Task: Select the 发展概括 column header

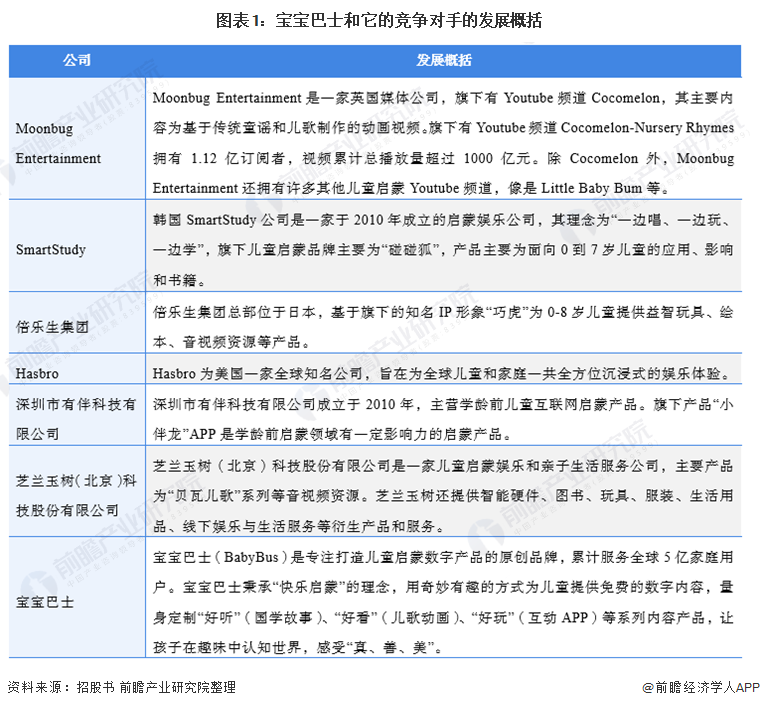Action: pos(443,61)
